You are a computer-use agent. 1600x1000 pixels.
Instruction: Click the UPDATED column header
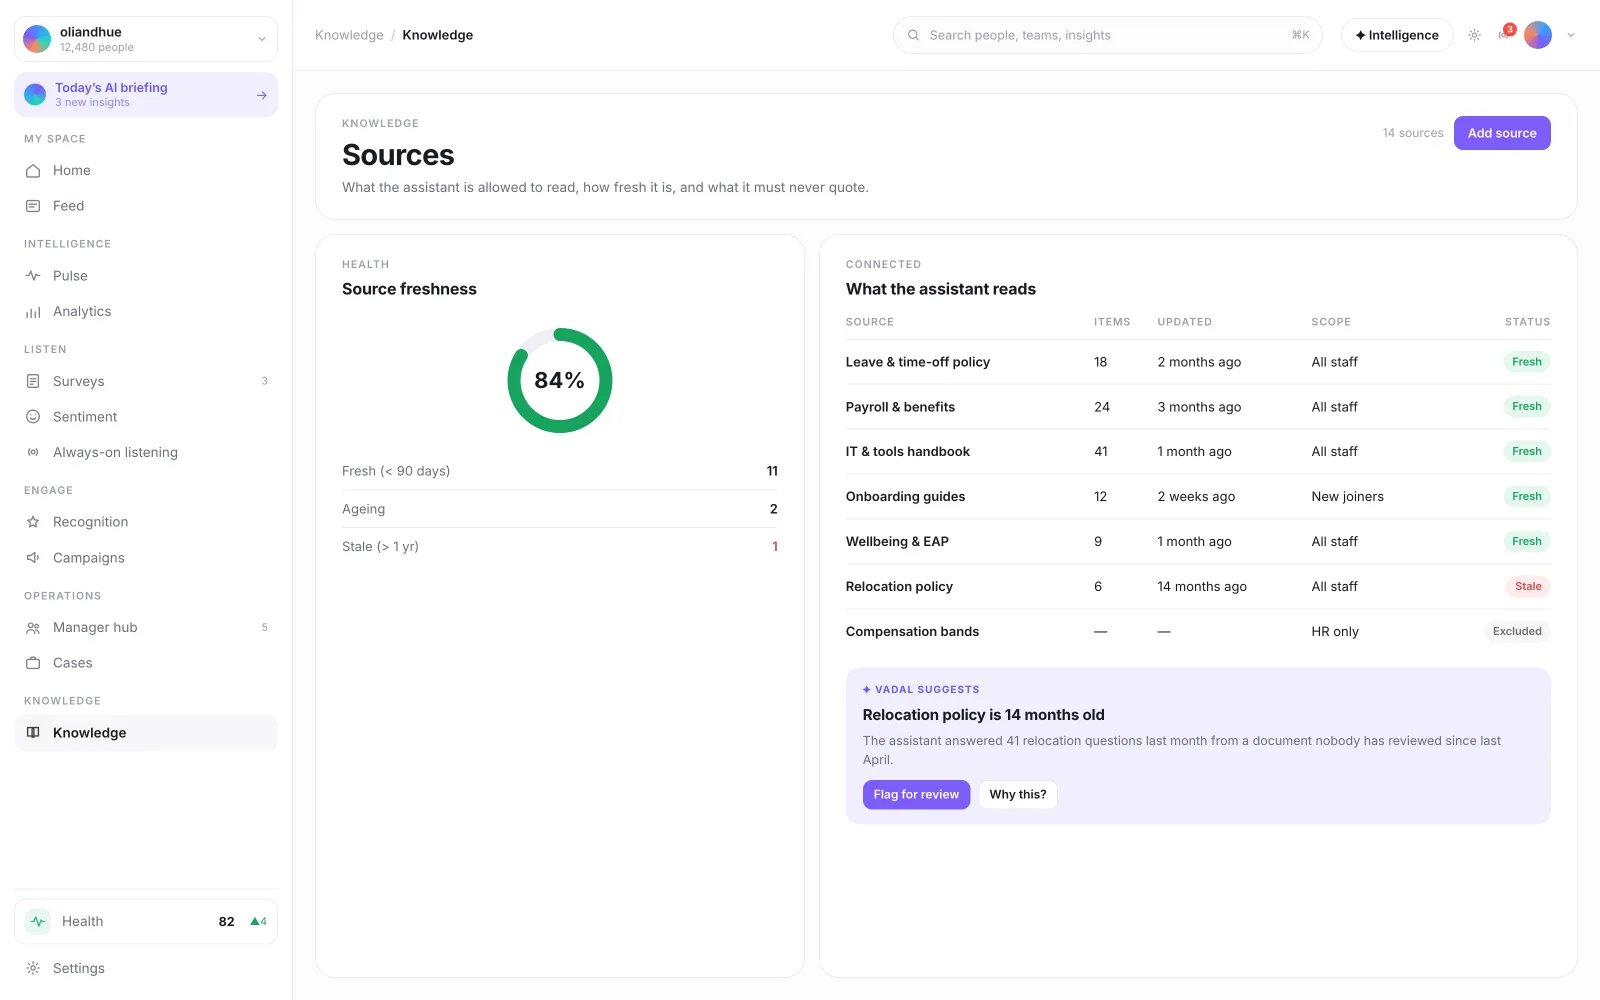click(1185, 322)
